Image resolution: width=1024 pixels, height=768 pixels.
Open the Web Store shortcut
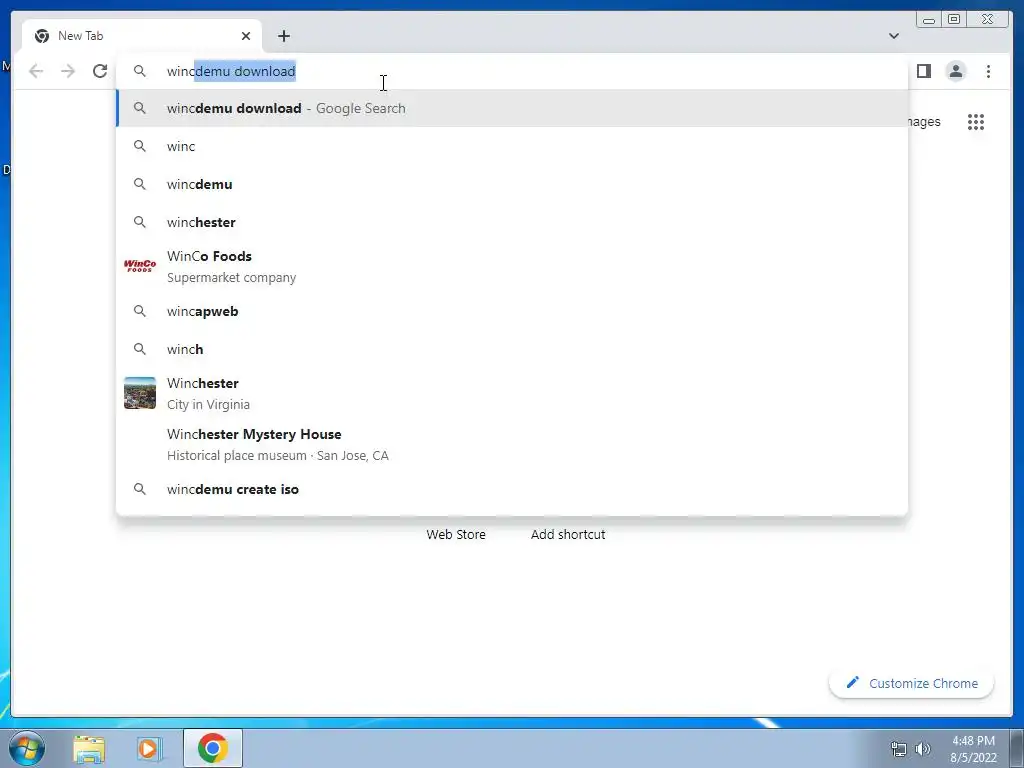pos(456,534)
